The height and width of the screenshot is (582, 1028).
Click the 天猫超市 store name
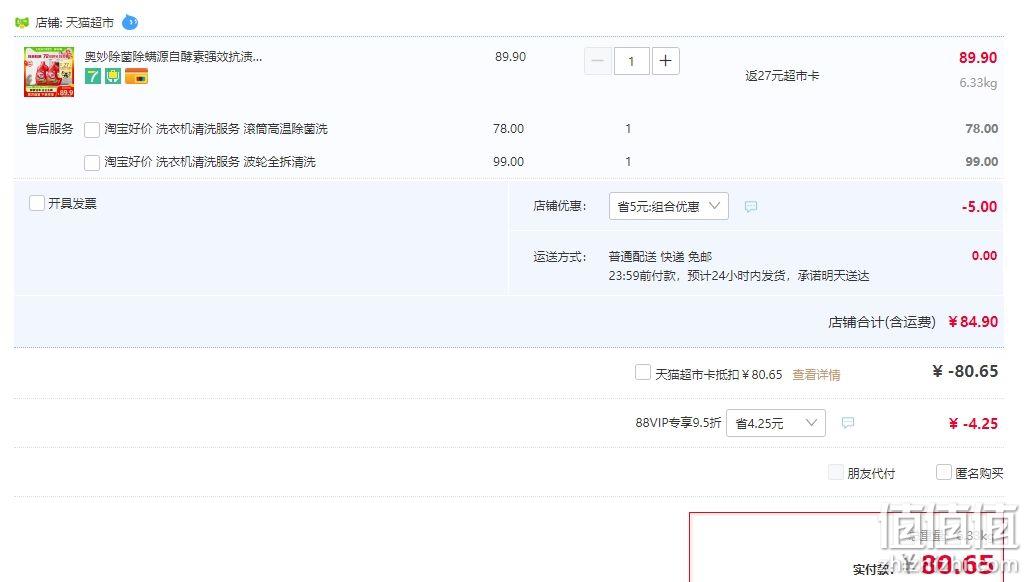point(90,22)
